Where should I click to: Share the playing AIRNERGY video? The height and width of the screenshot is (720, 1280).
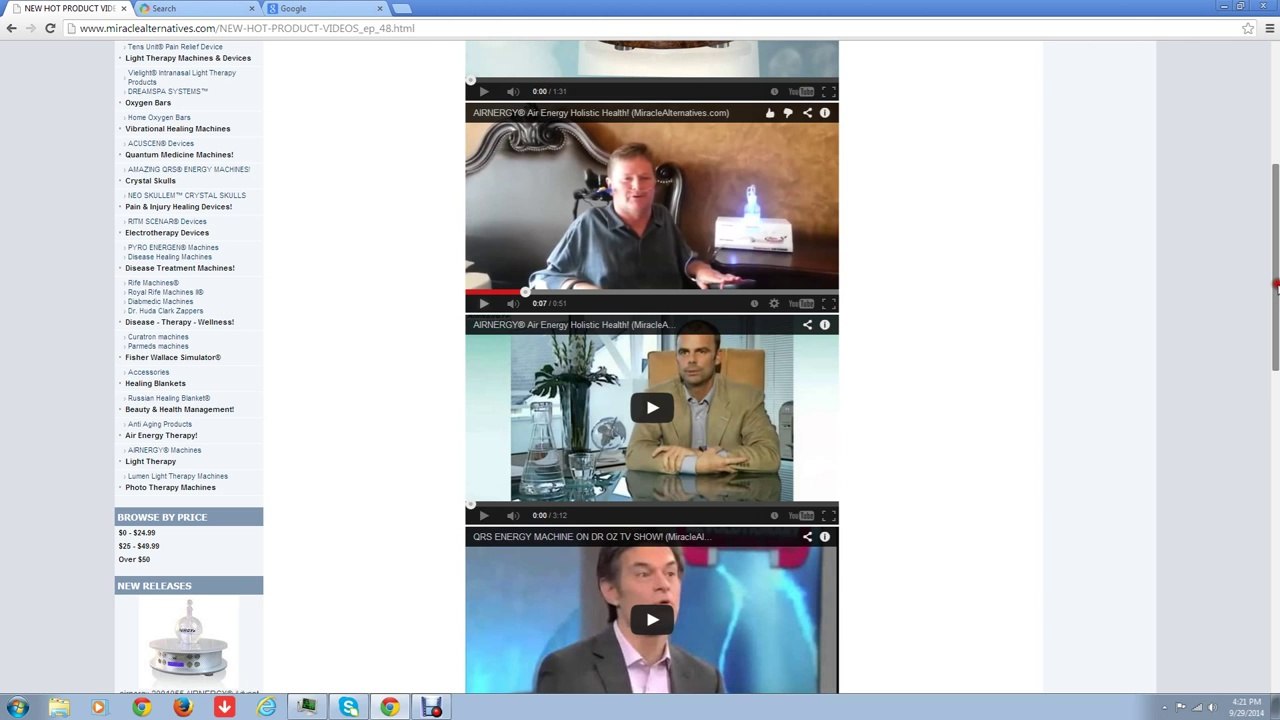point(807,113)
